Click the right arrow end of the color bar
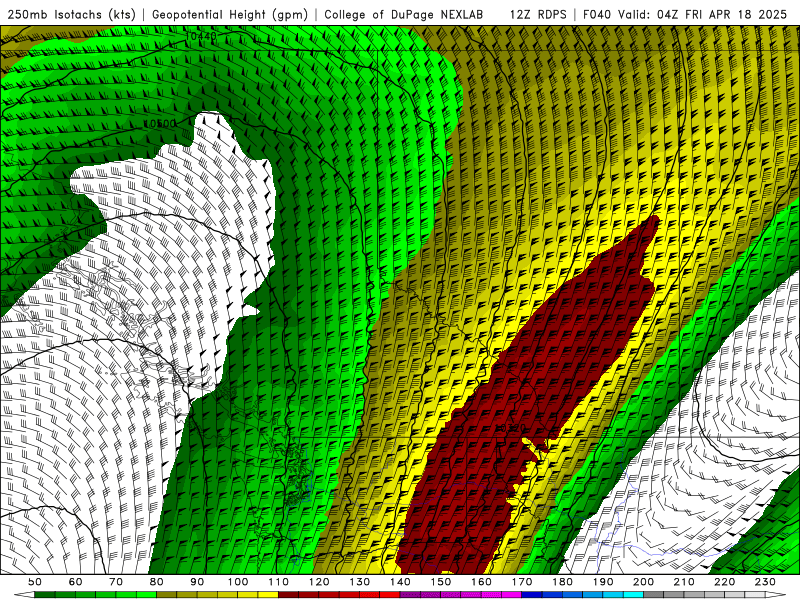800x600 pixels. [x=776, y=595]
